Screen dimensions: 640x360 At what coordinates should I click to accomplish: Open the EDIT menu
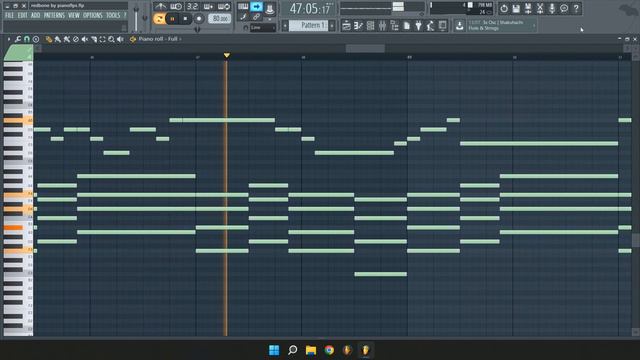point(22,15)
